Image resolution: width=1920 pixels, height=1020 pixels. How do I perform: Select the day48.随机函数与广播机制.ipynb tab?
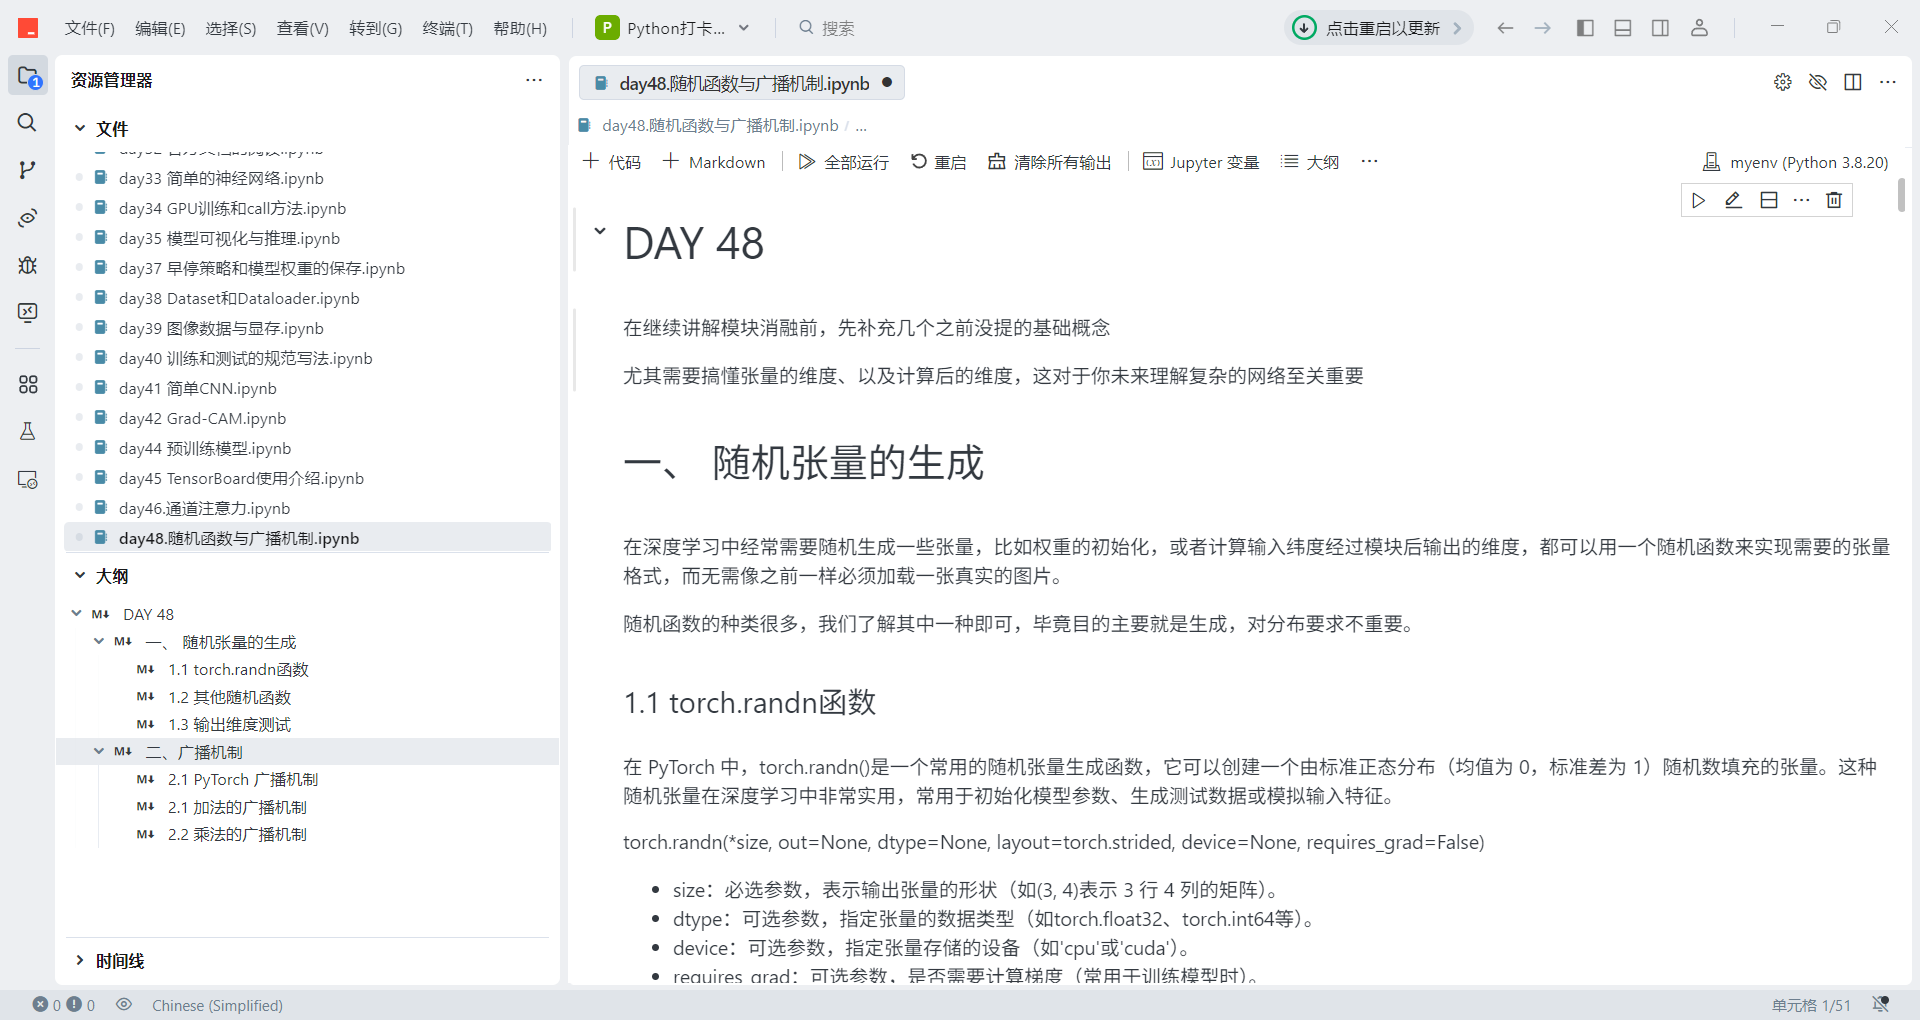point(742,83)
